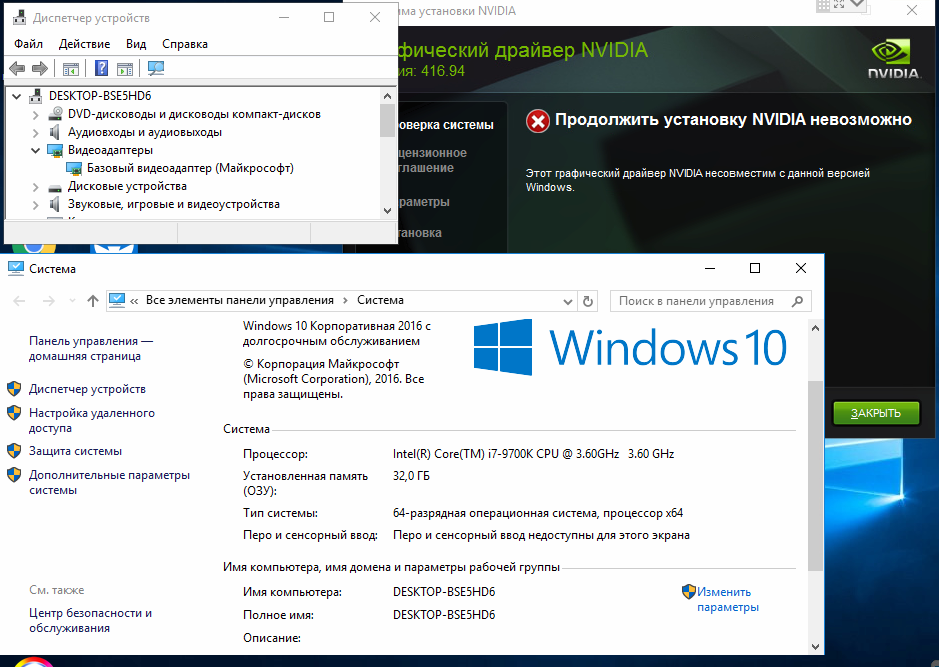
Task: Click Изменить параметры link
Action: [728, 599]
